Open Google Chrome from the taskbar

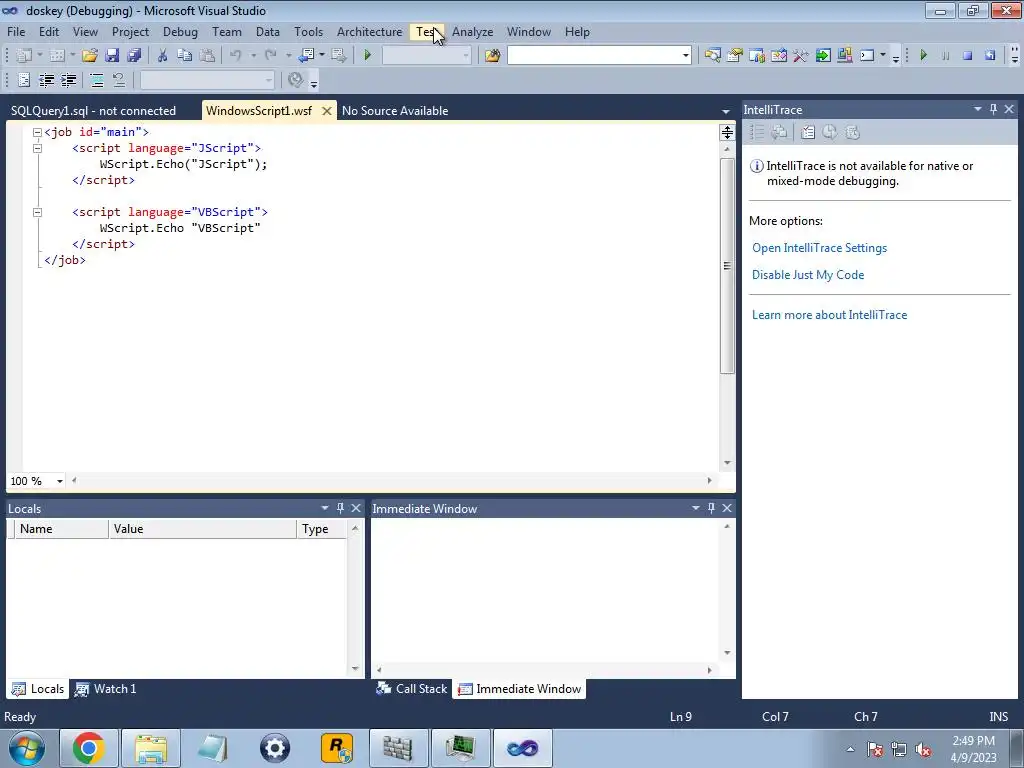[89, 748]
